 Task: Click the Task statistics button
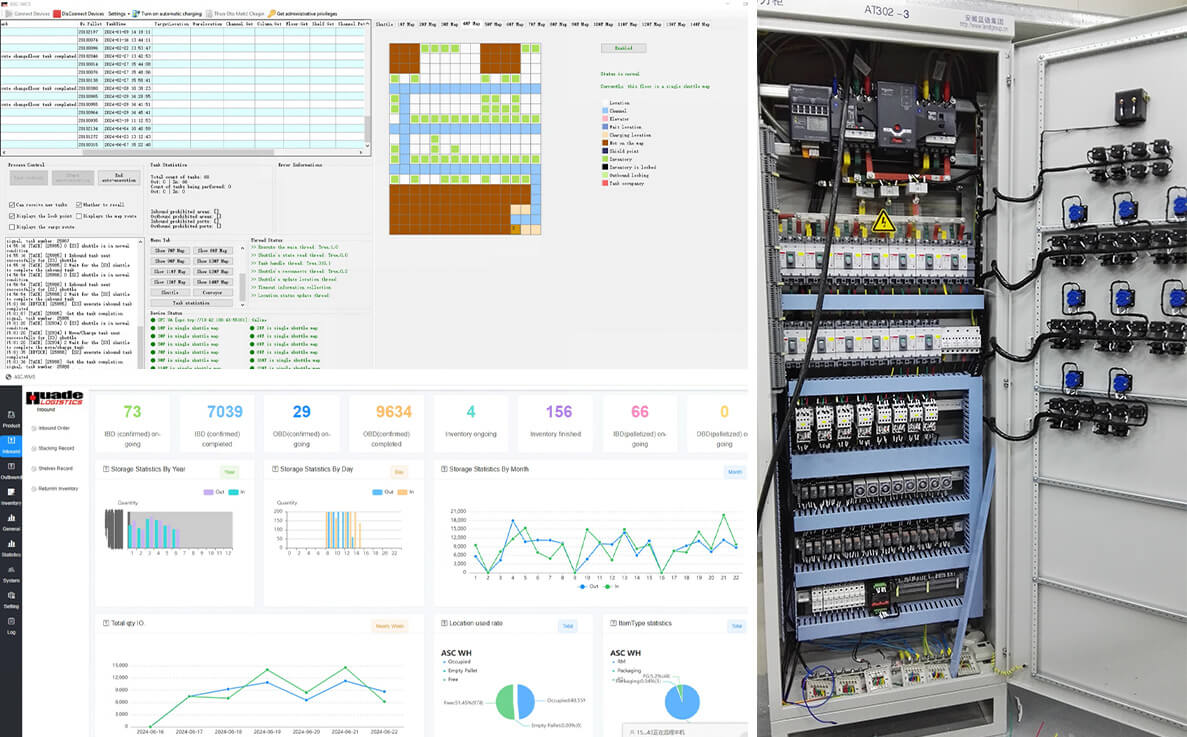click(x=192, y=302)
